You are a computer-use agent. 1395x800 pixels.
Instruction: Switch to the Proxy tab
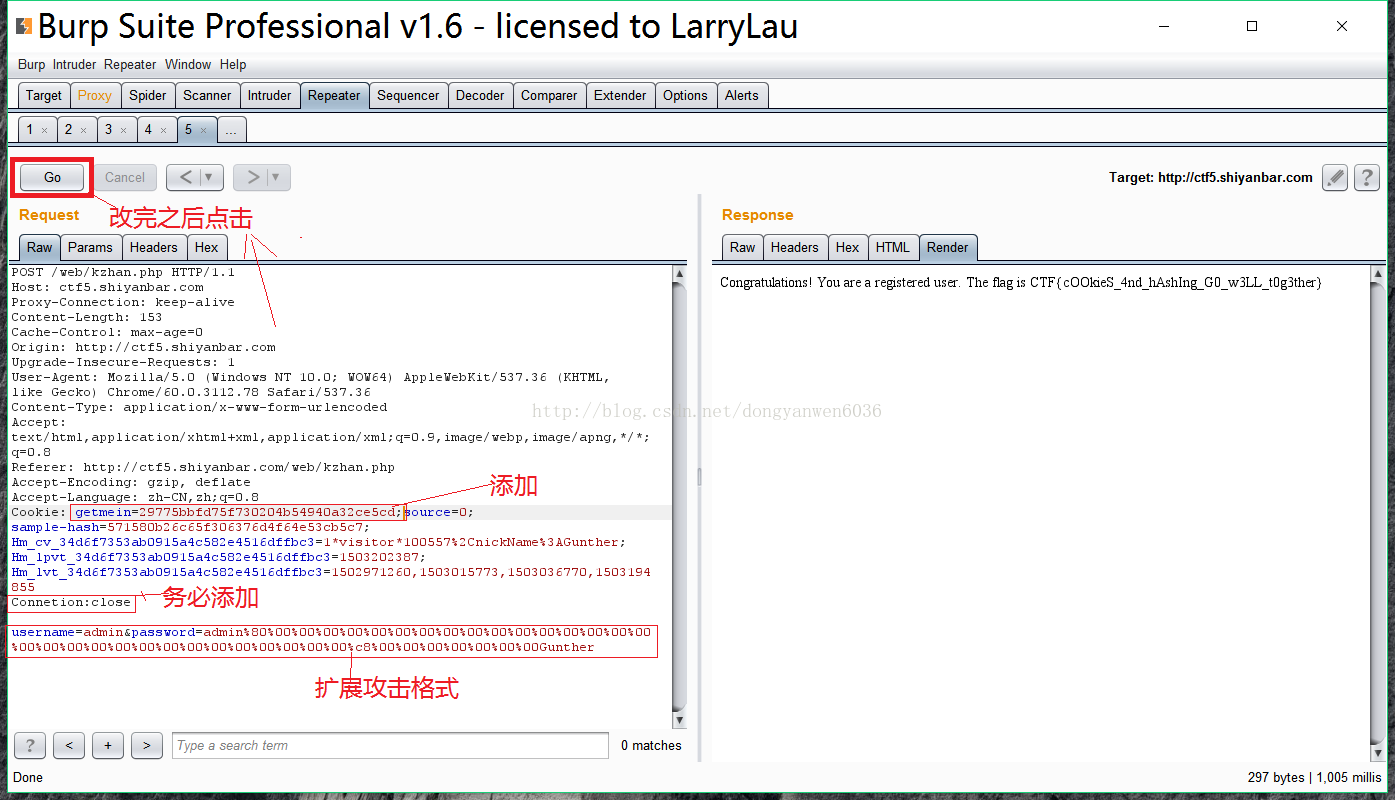[x=95, y=95]
